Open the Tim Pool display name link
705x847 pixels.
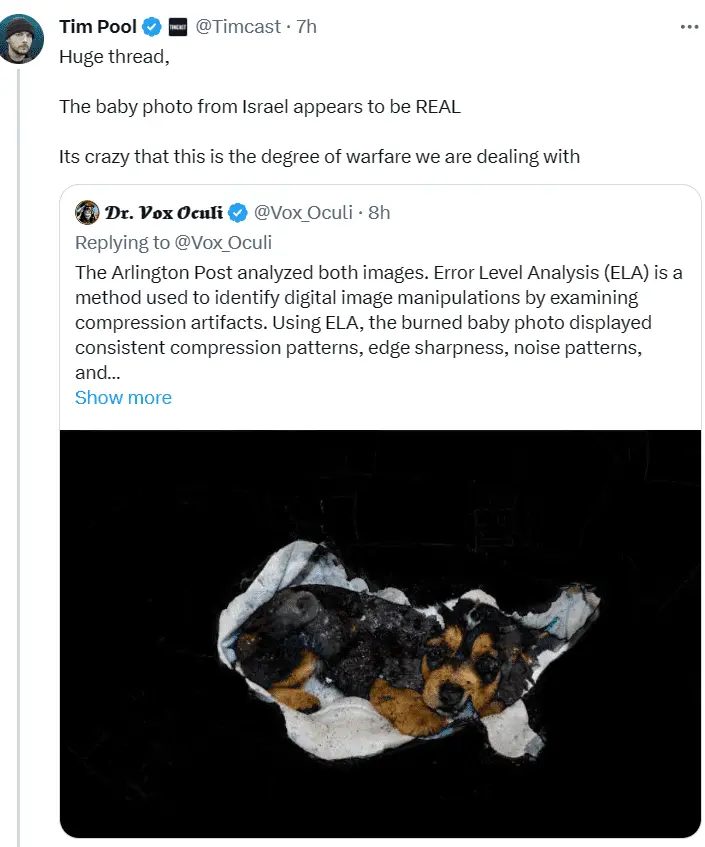click(x=98, y=27)
